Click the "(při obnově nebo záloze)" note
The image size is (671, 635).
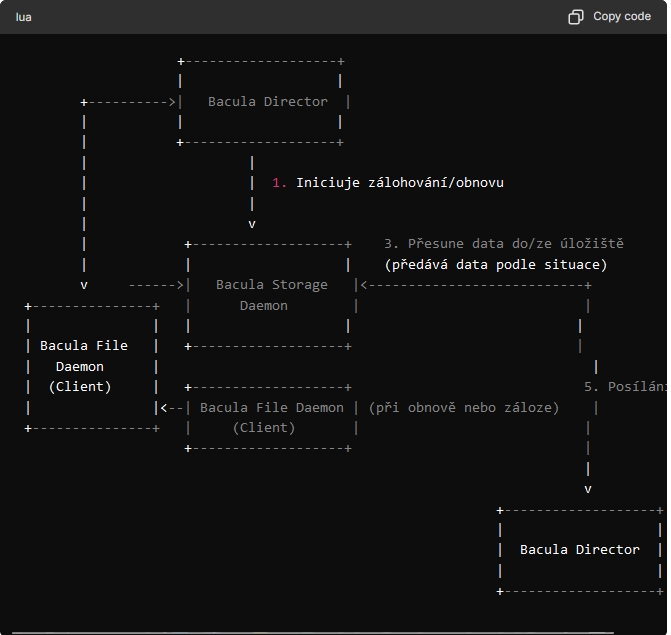click(463, 408)
